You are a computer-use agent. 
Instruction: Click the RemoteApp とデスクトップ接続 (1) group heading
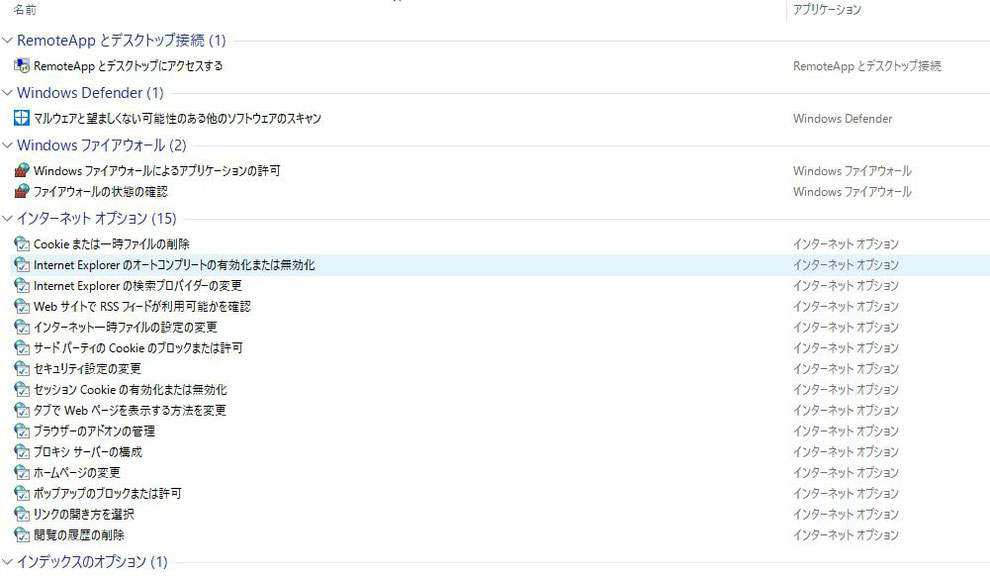pos(121,40)
